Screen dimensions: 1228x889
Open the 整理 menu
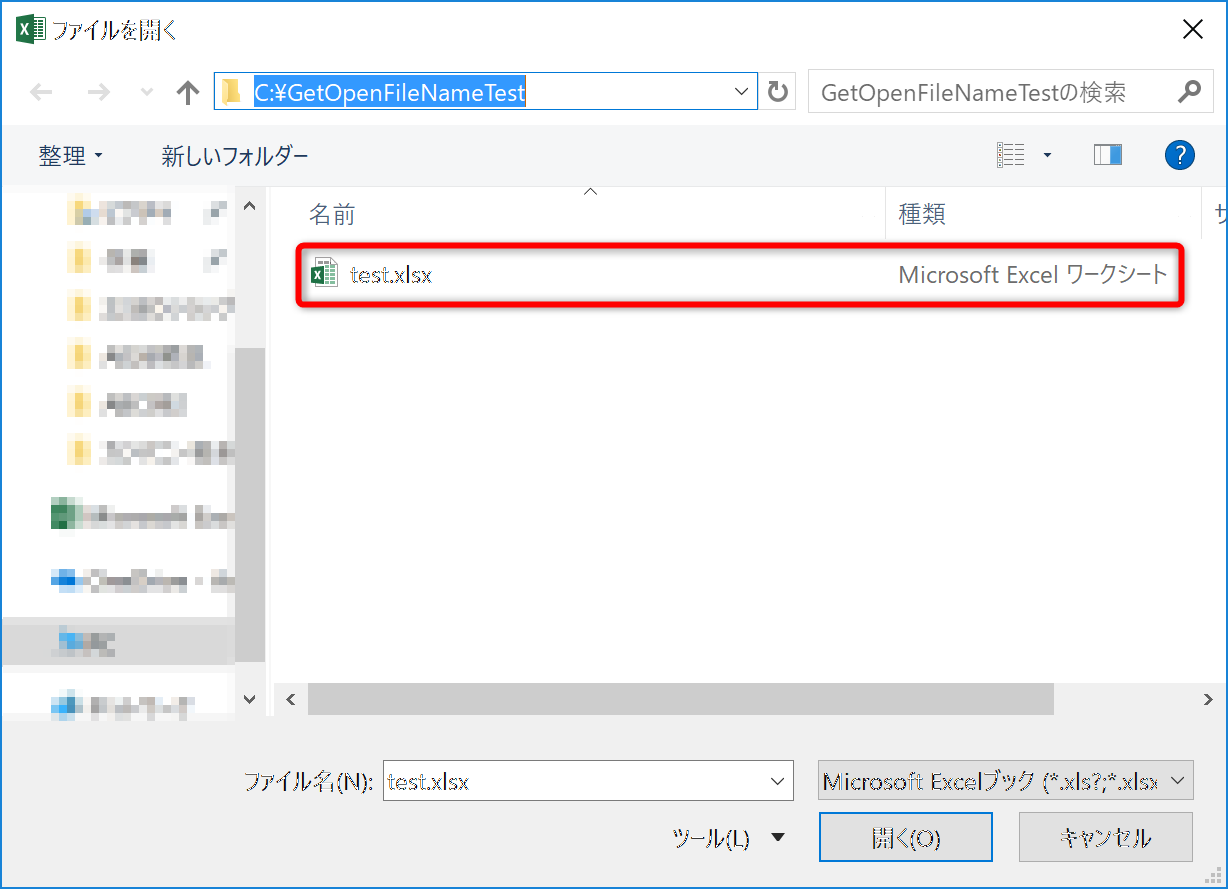pyautogui.click(x=70, y=156)
